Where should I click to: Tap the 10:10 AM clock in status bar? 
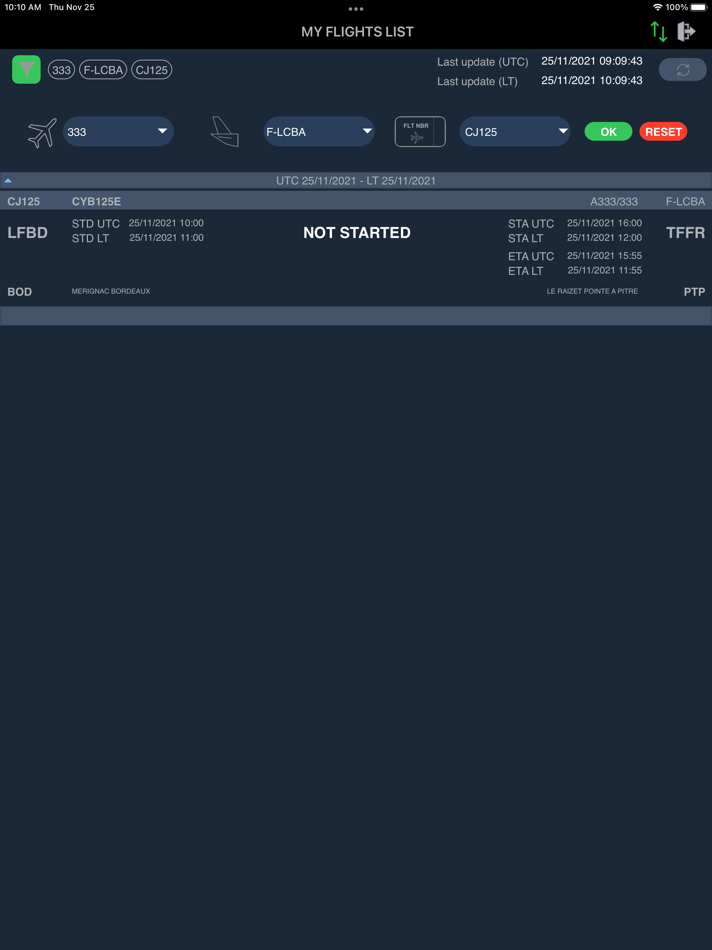pos(23,7)
